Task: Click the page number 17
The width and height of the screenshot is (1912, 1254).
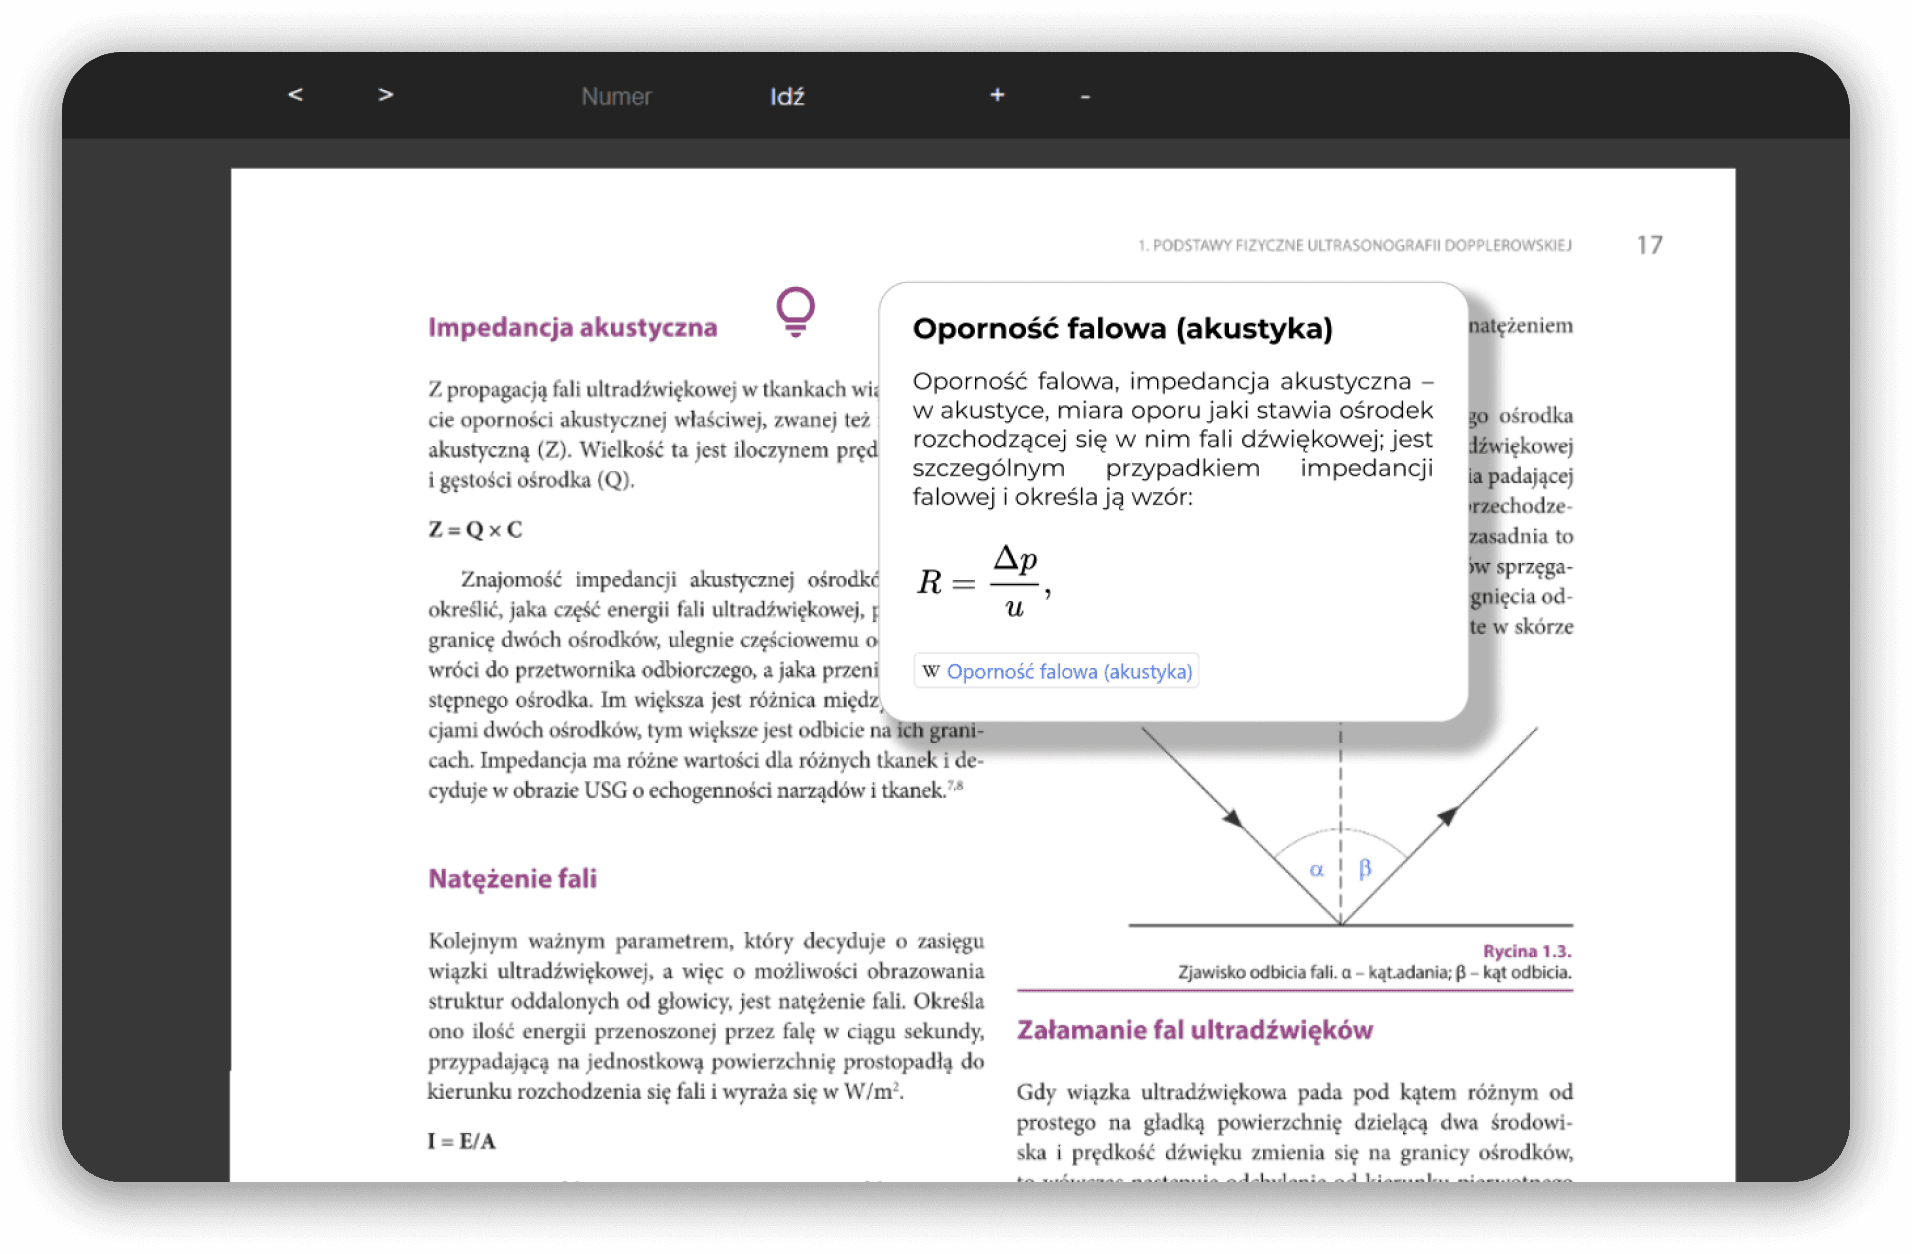Action: [1649, 245]
